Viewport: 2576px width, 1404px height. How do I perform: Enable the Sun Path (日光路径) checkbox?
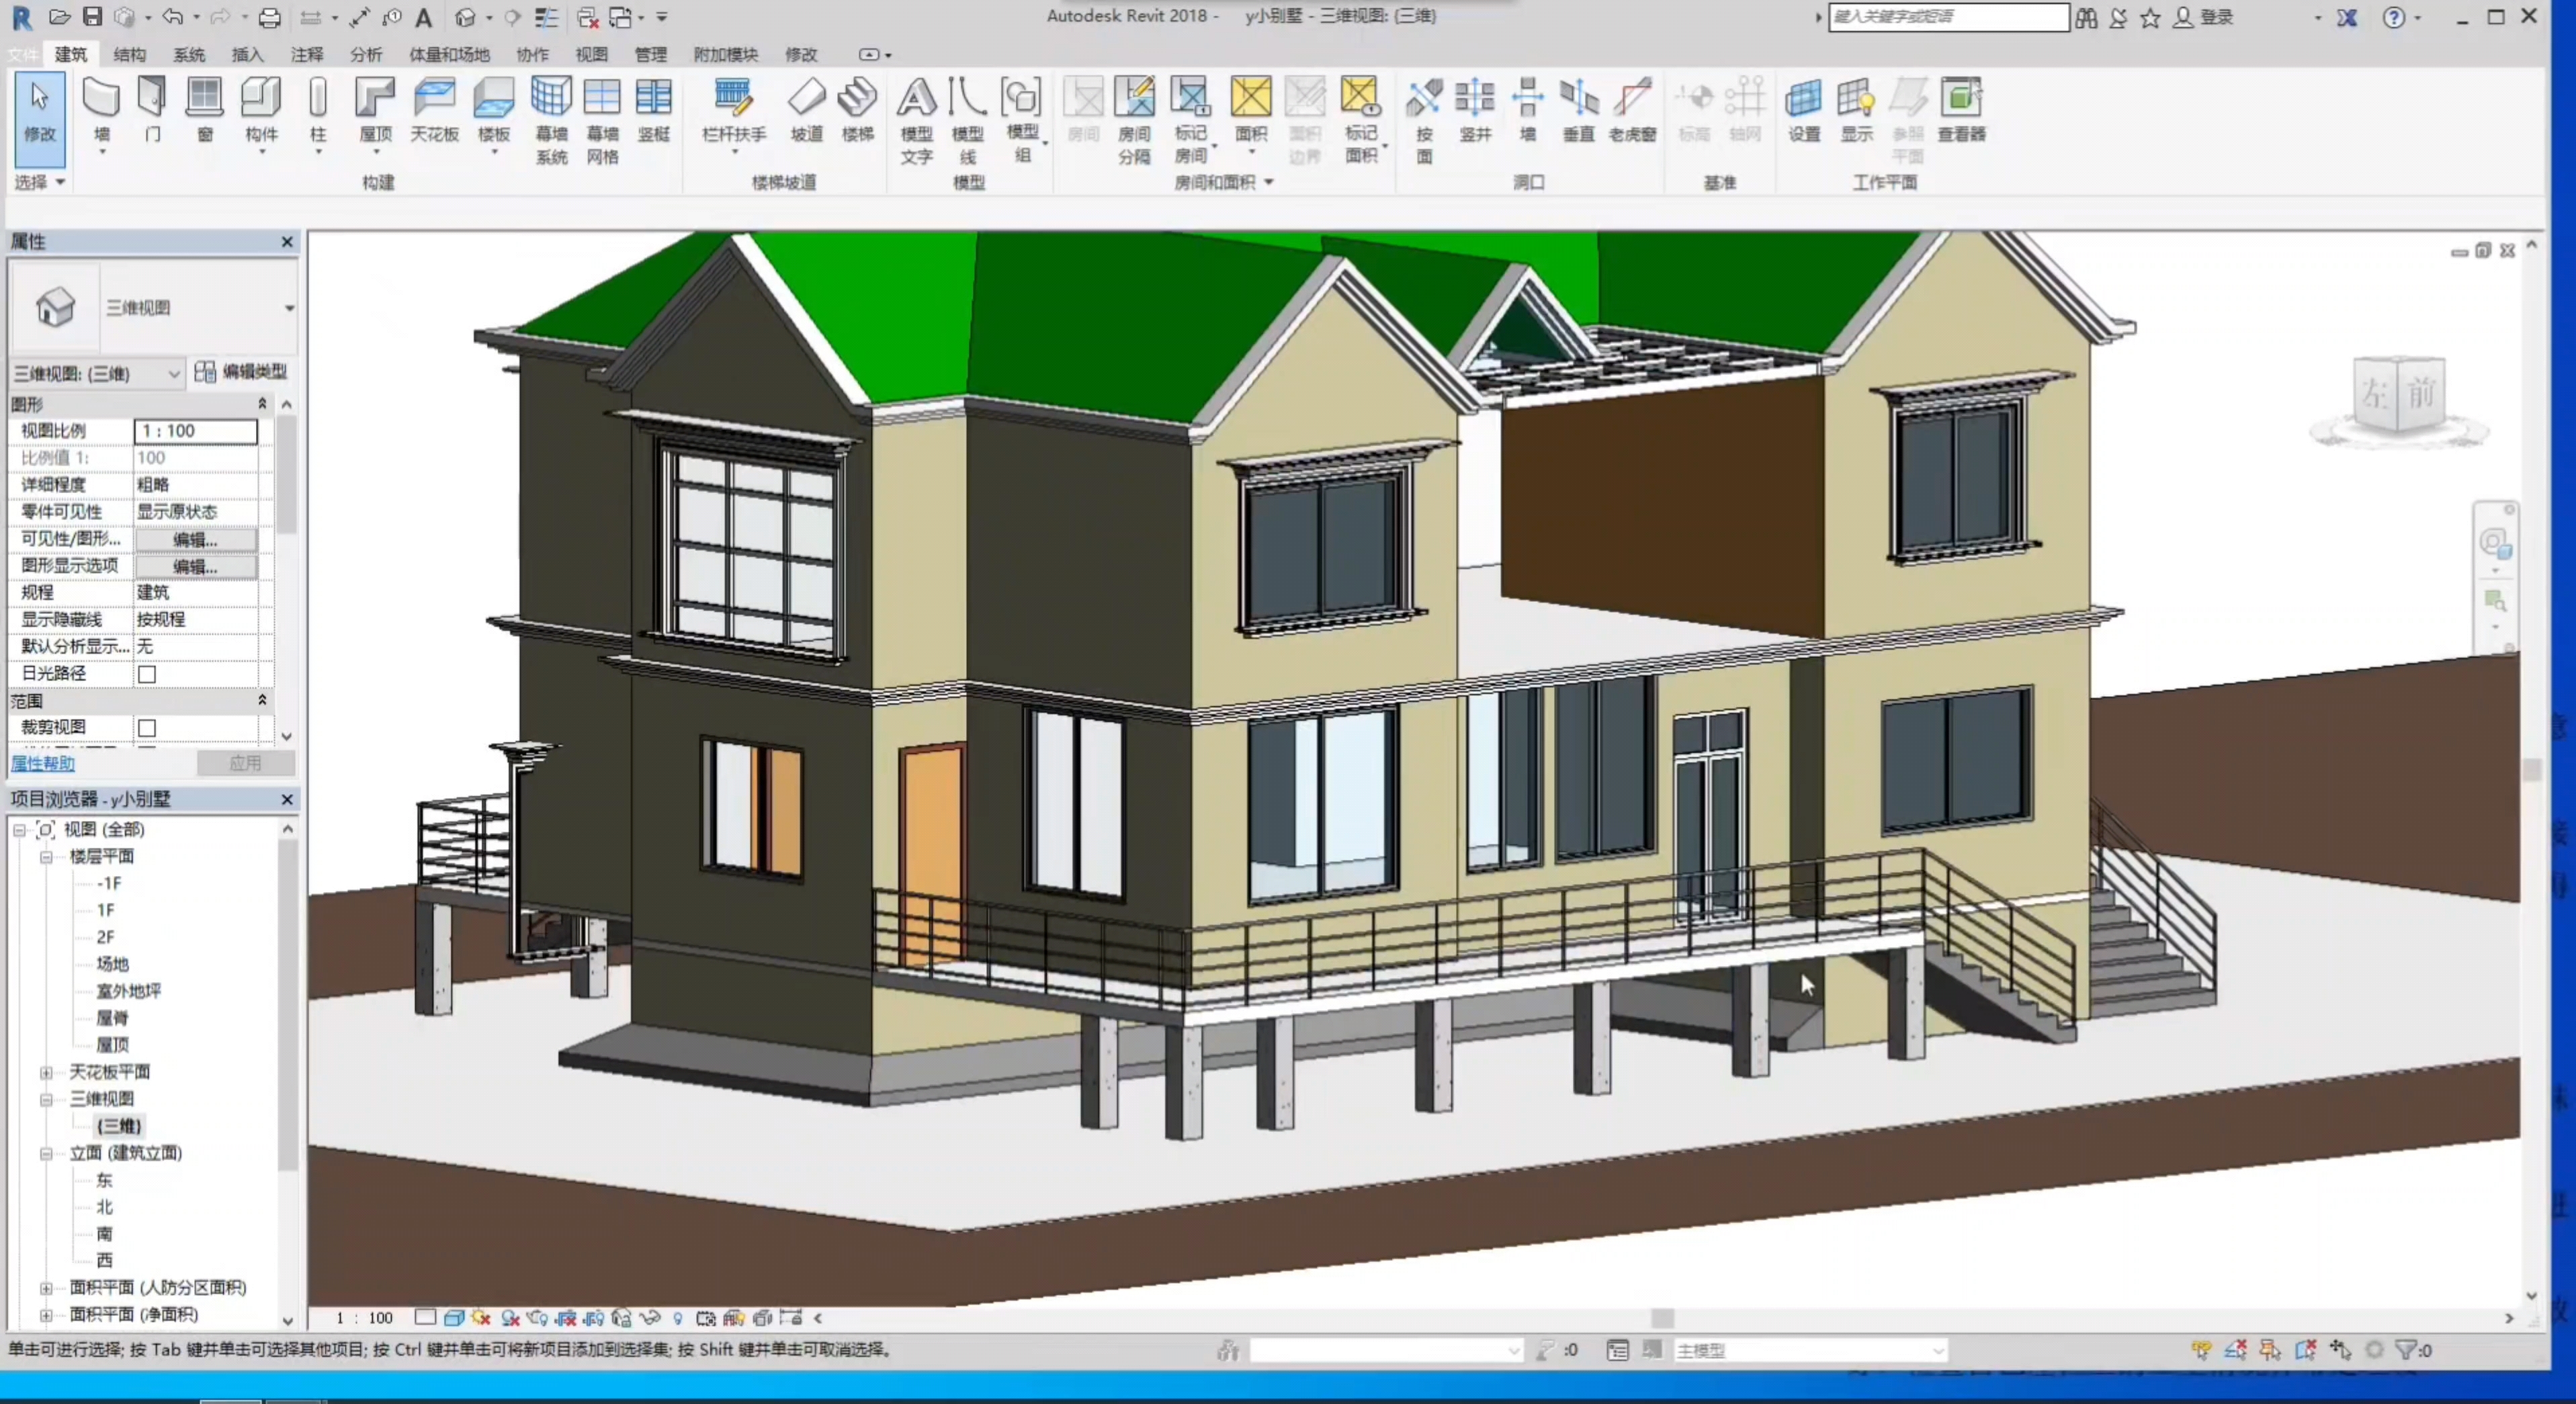[x=147, y=674]
